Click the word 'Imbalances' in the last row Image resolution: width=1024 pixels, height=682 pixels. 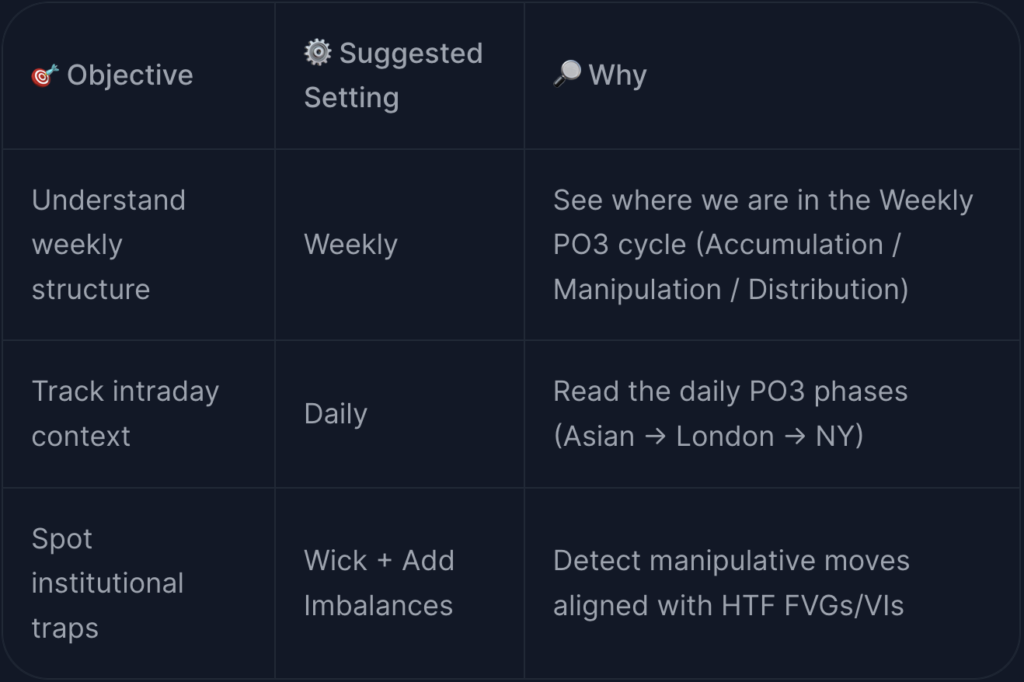coord(378,606)
